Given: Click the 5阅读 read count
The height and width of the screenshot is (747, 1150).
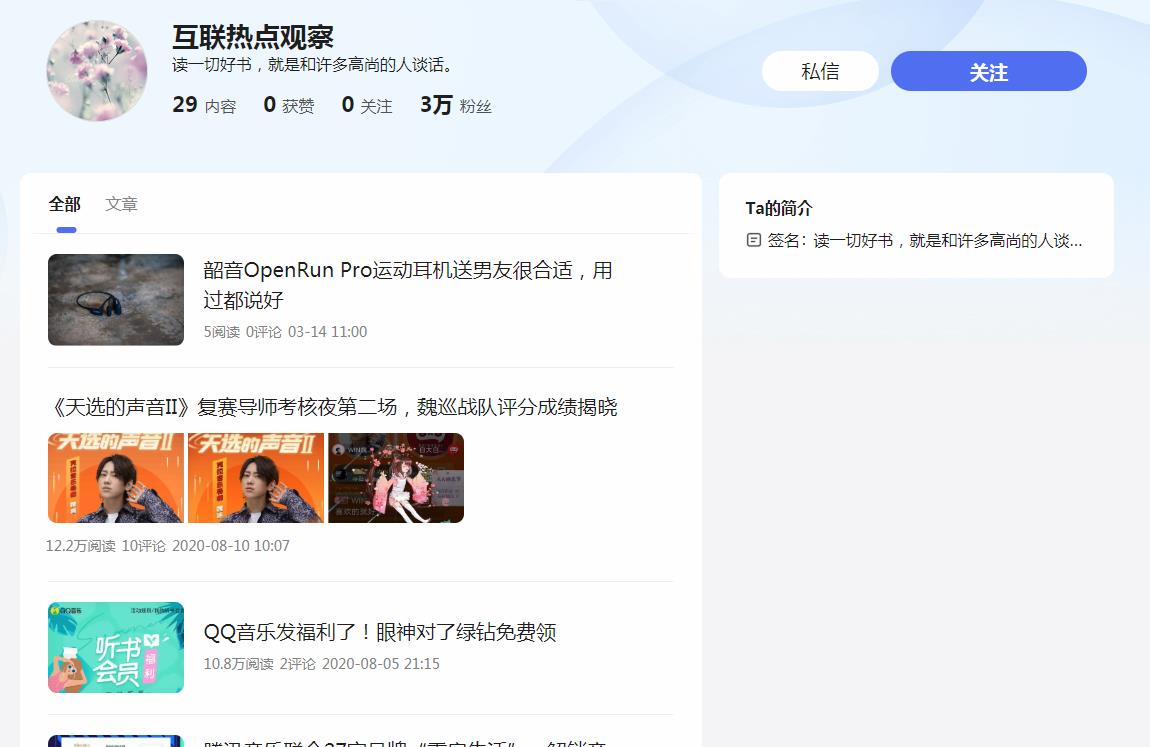Looking at the screenshot, I should [221, 331].
